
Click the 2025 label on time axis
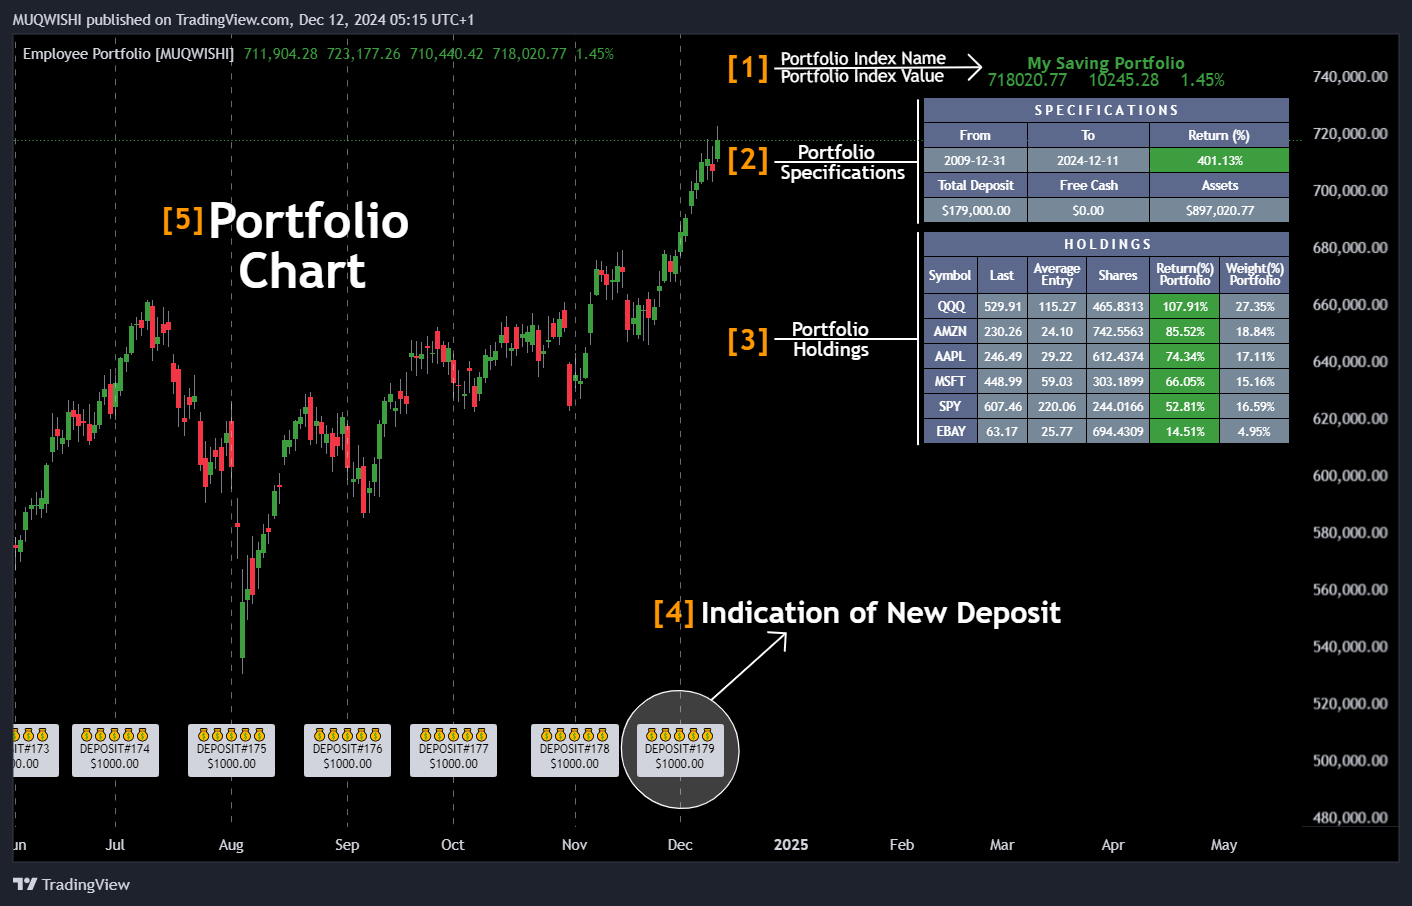point(791,845)
